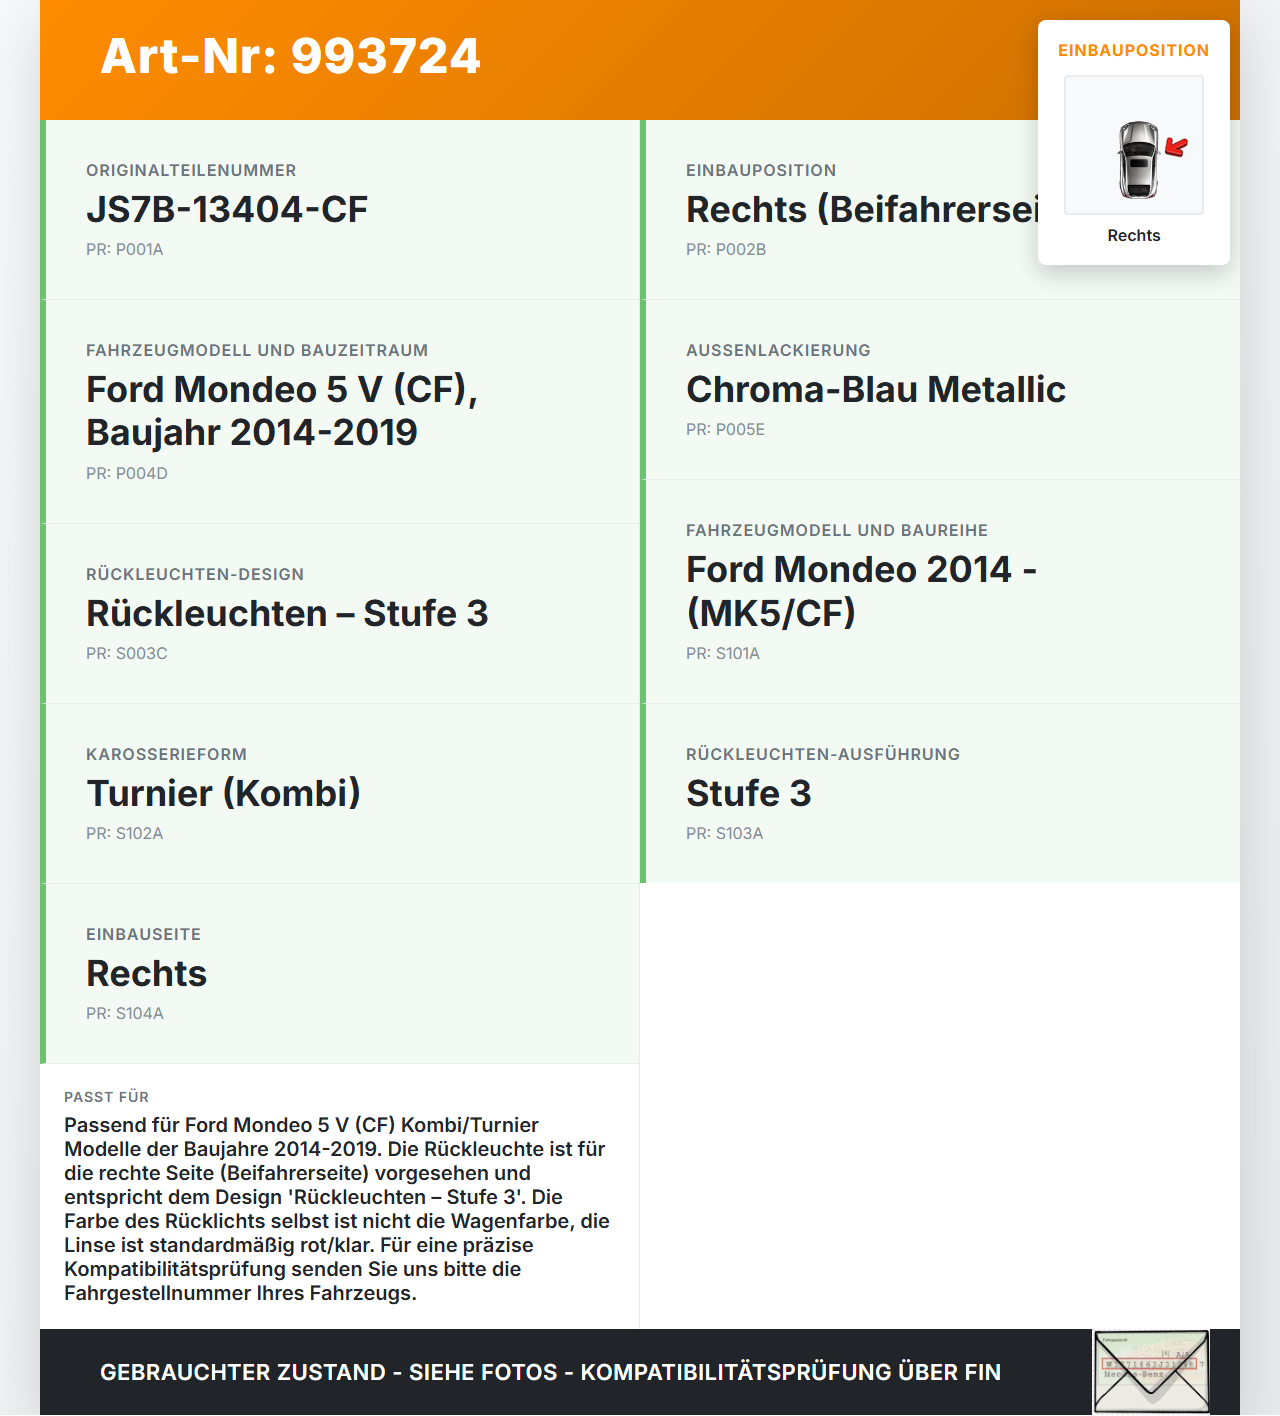Click the Art-Nr 993724 heading
This screenshot has height=1416, width=1280.
tap(291, 56)
